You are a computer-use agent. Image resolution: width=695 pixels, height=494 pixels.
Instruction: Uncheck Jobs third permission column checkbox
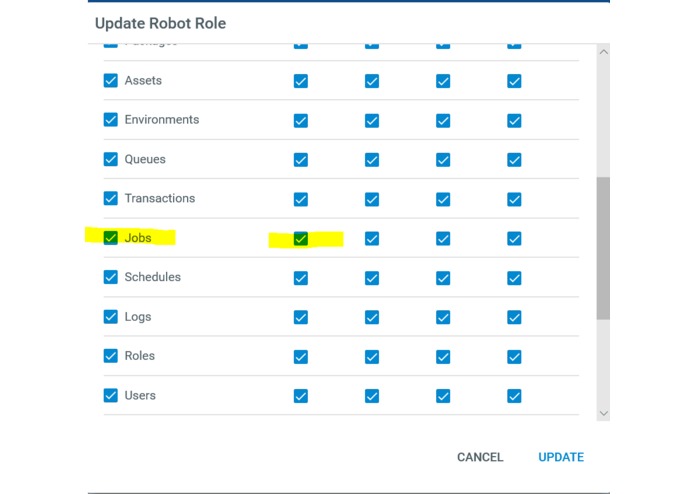(x=443, y=239)
